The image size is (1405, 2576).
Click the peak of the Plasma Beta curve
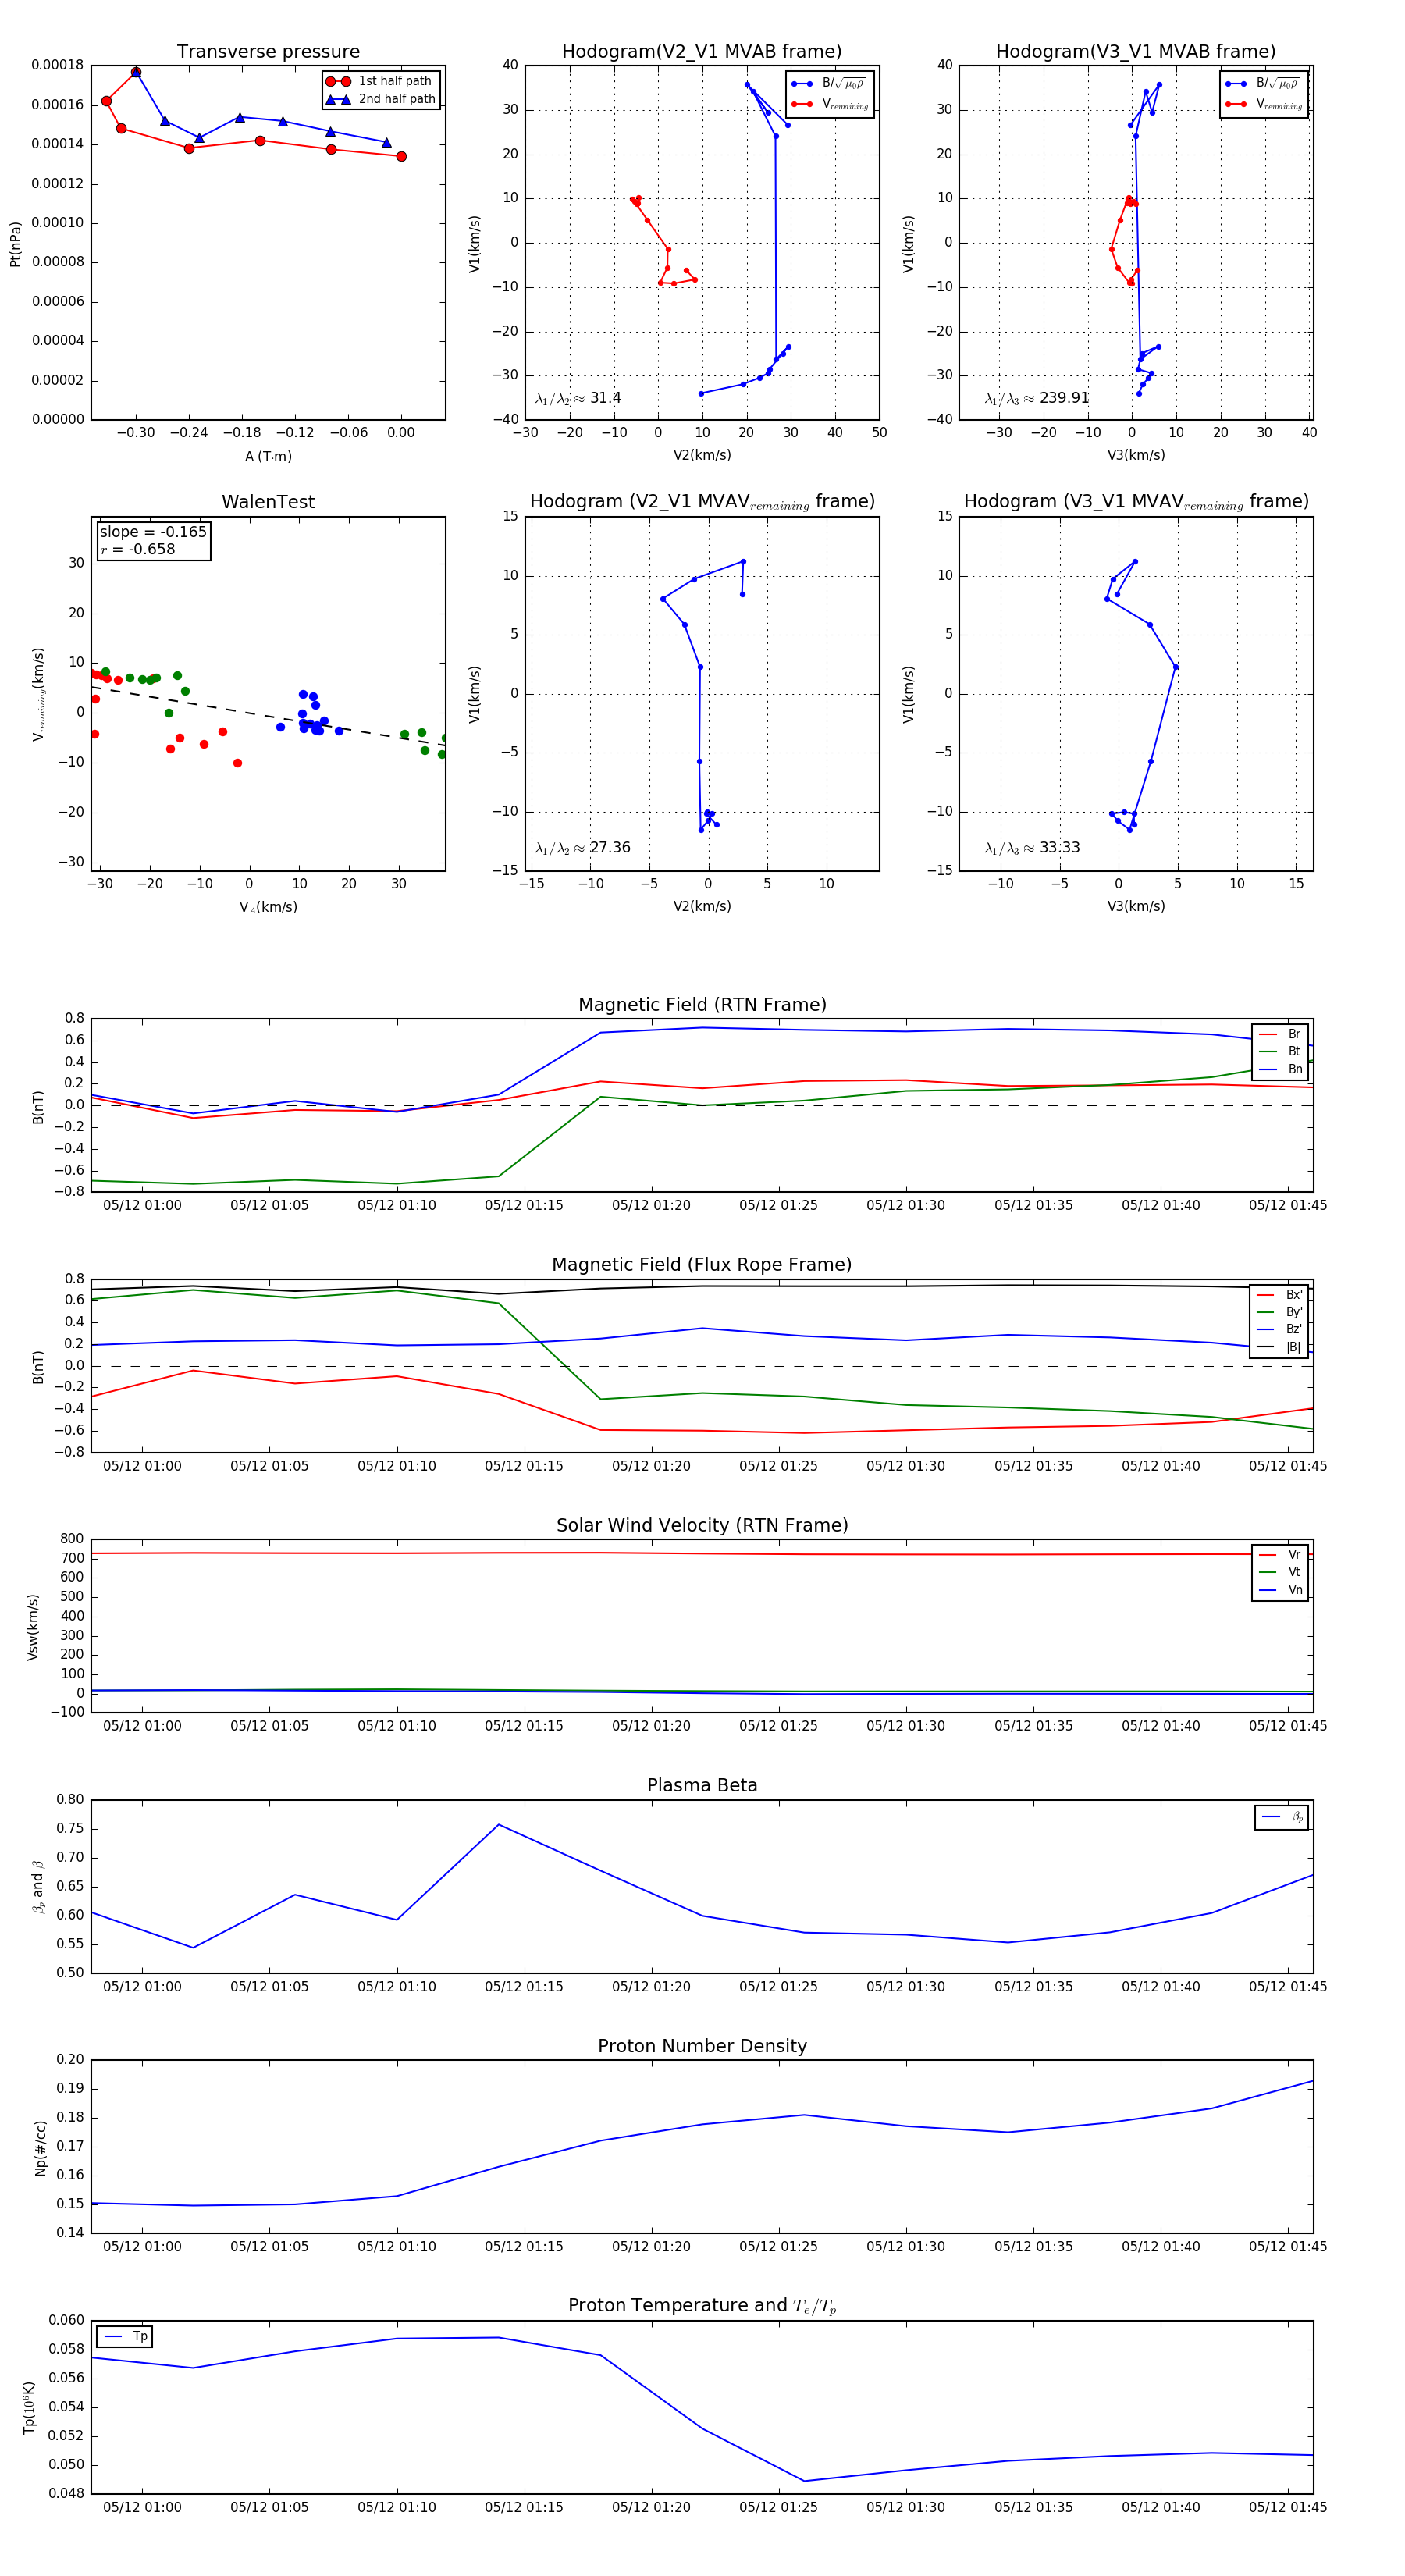[x=499, y=1825]
